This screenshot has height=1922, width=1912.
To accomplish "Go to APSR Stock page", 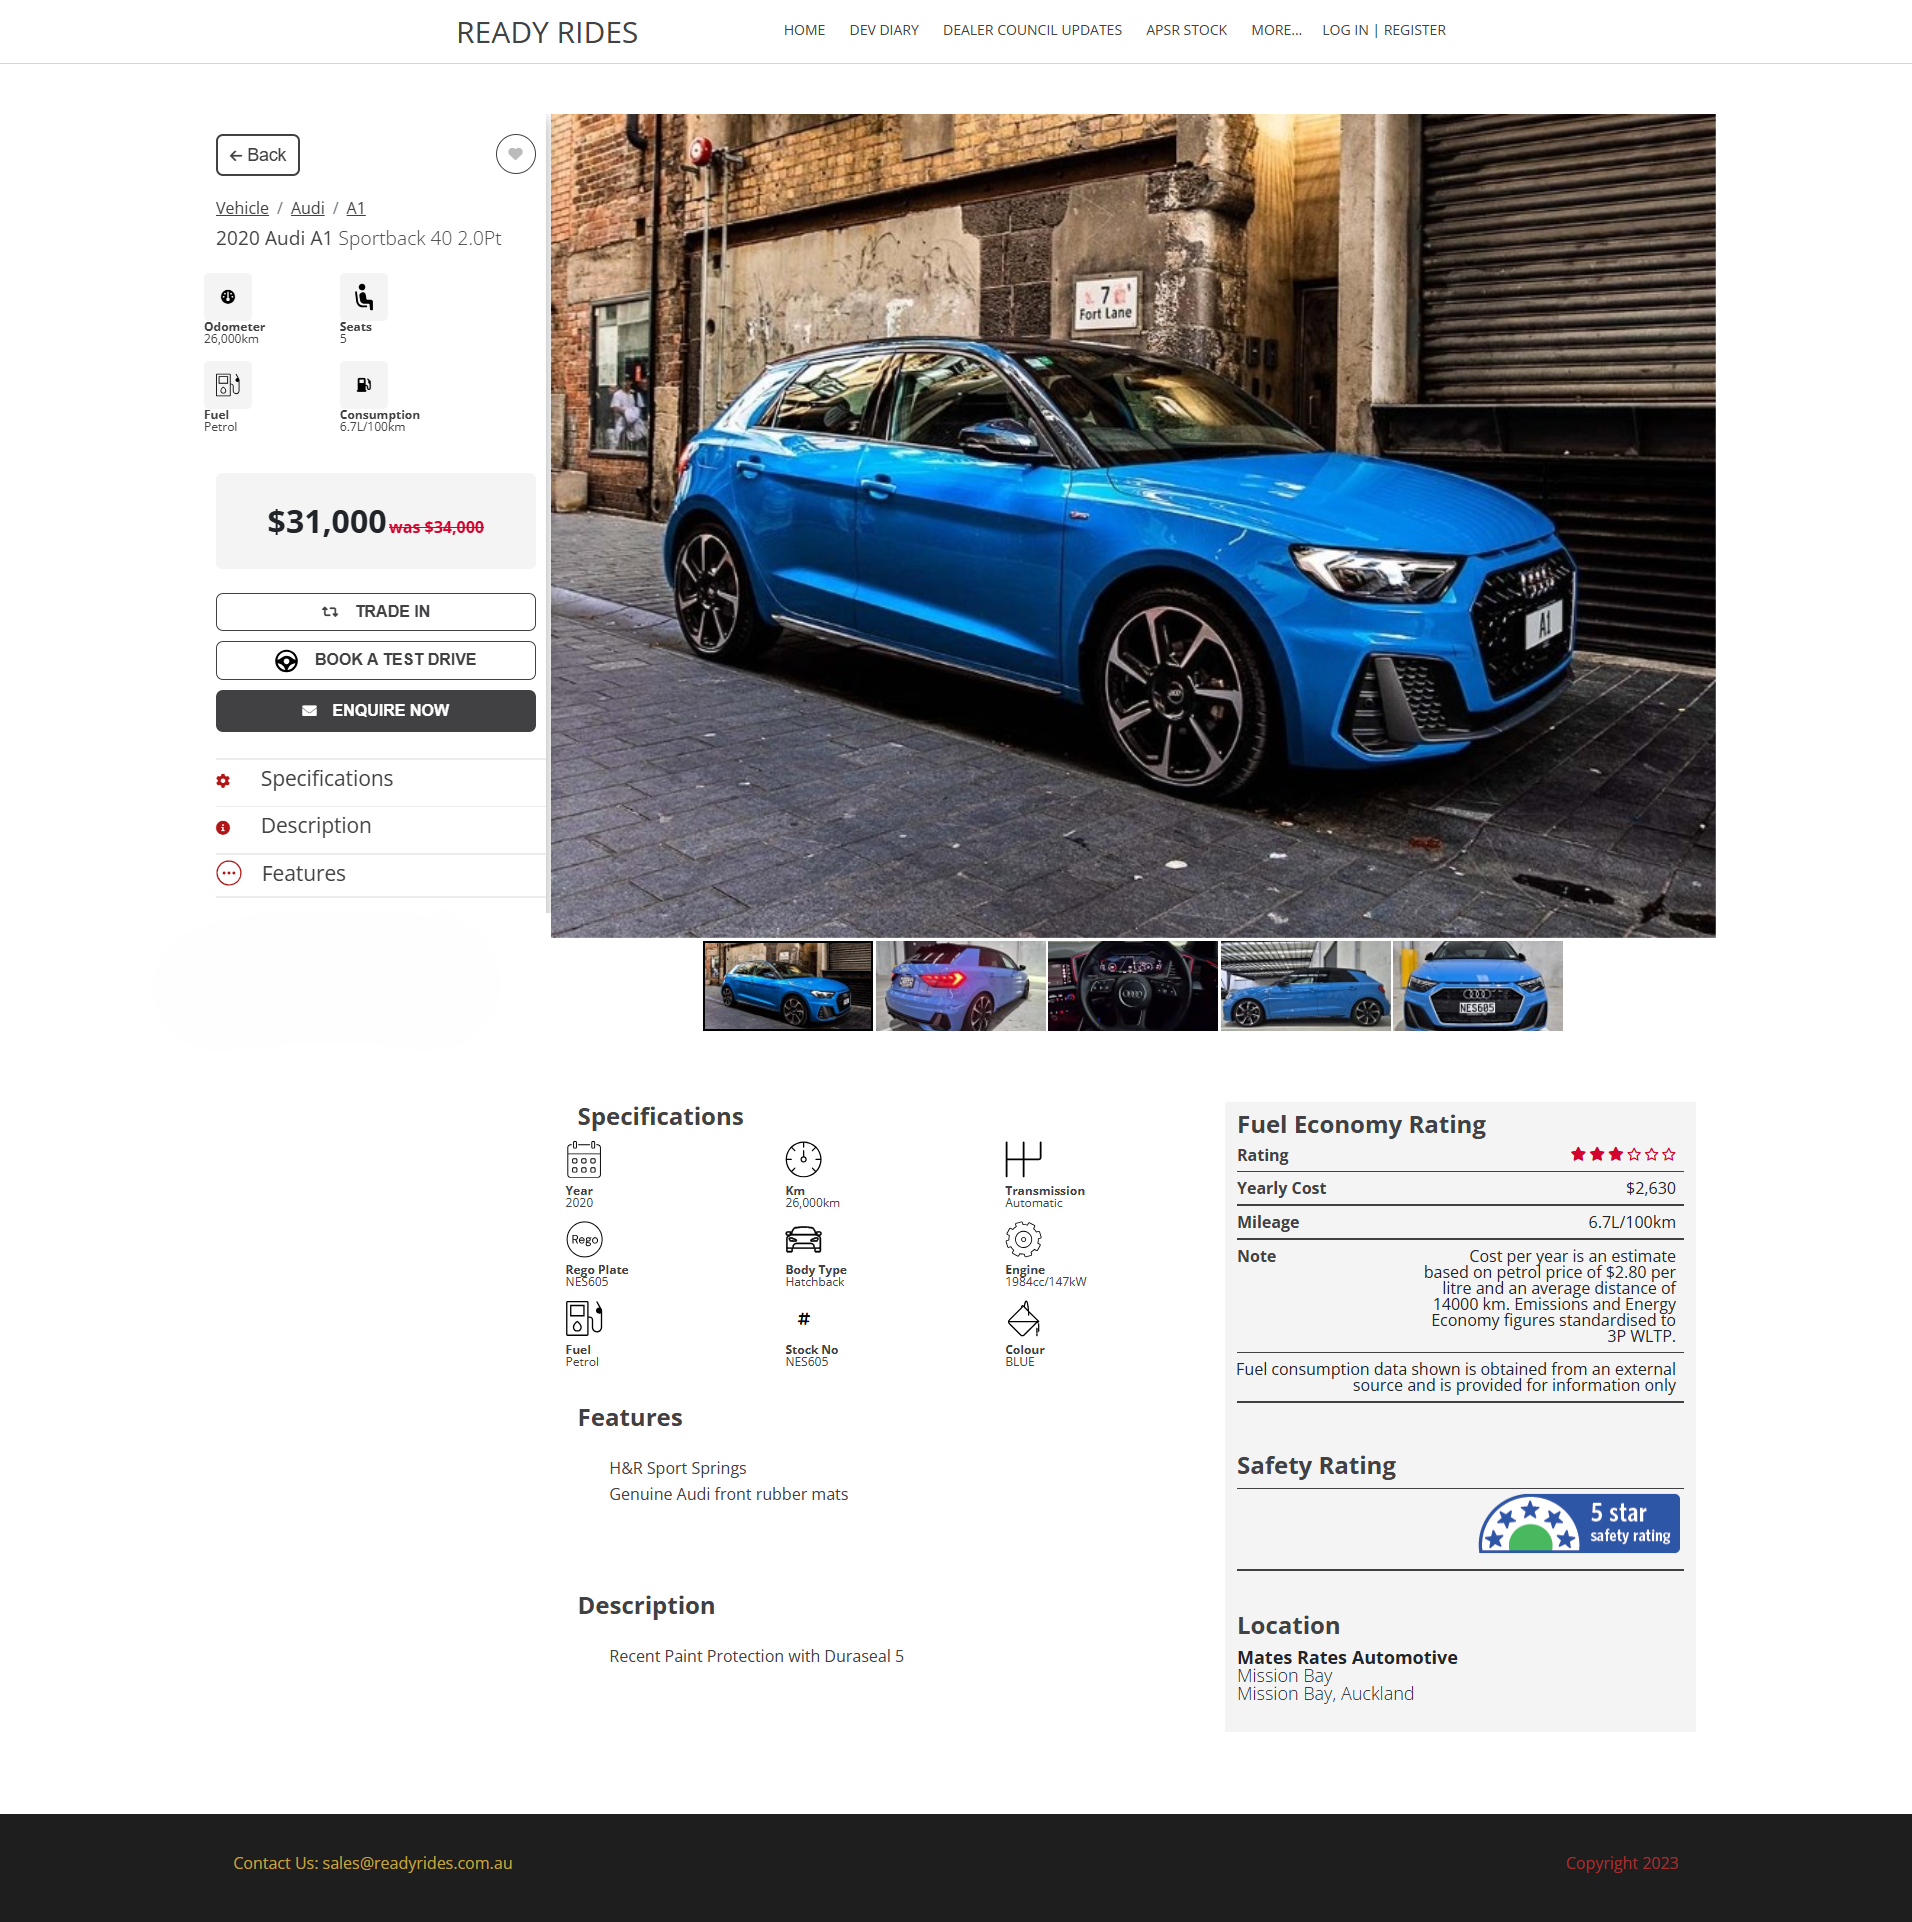I will 1186,30.
